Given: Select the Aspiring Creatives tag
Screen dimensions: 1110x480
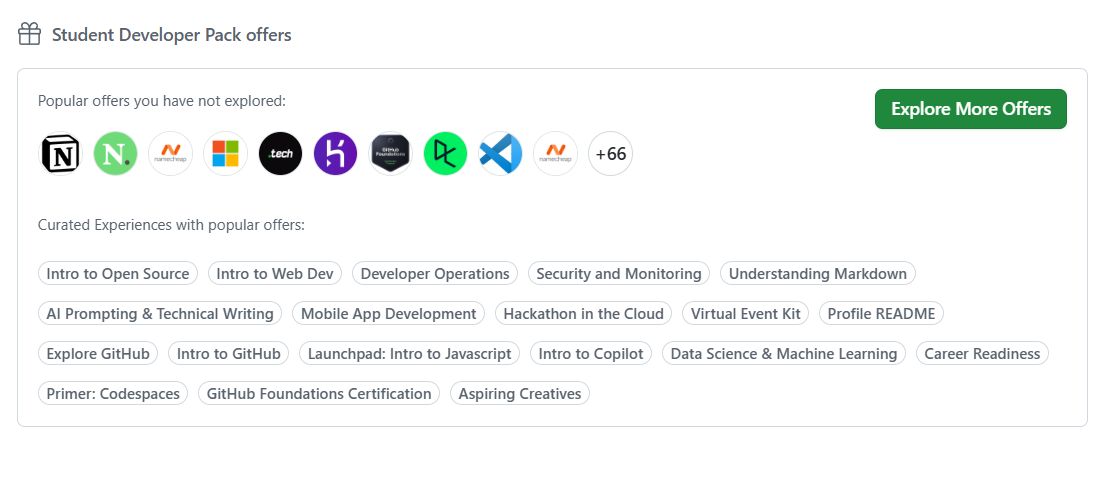Looking at the screenshot, I should (x=520, y=394).
